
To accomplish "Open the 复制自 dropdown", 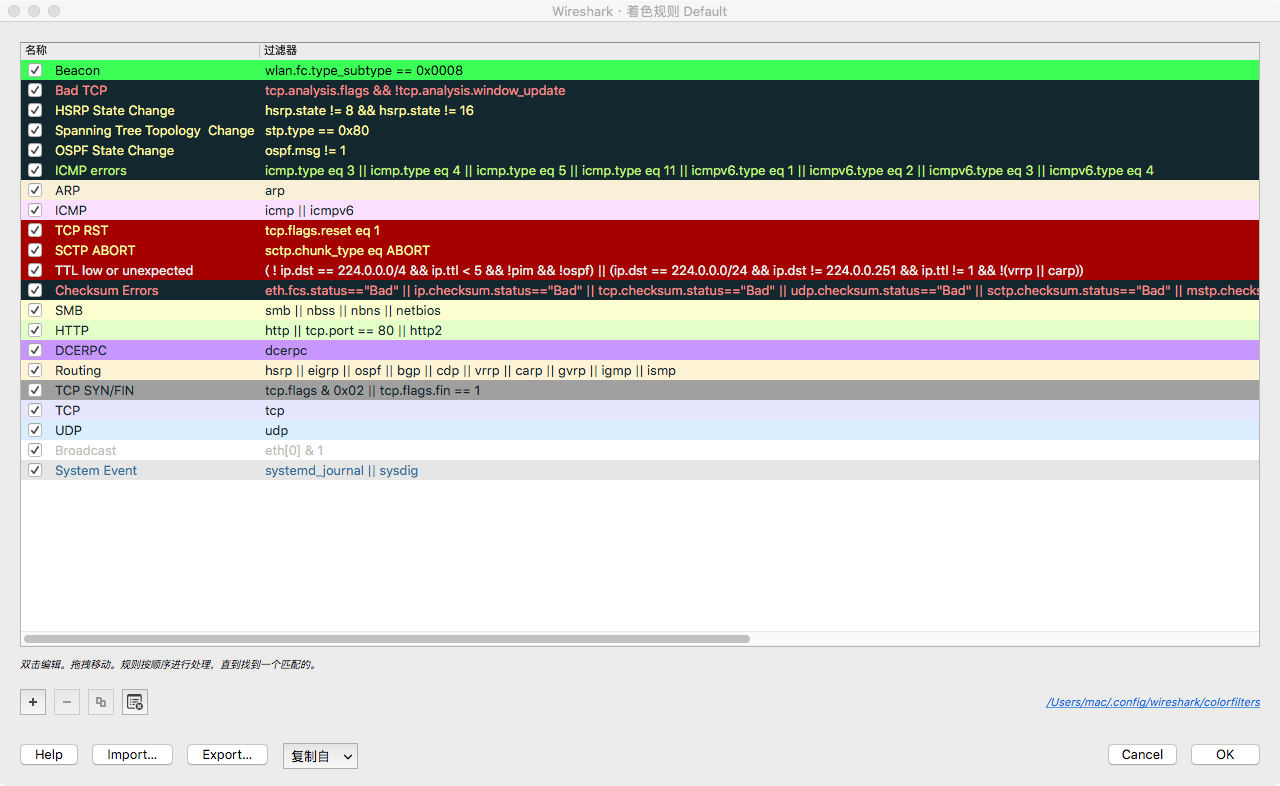I will point(320,756).
